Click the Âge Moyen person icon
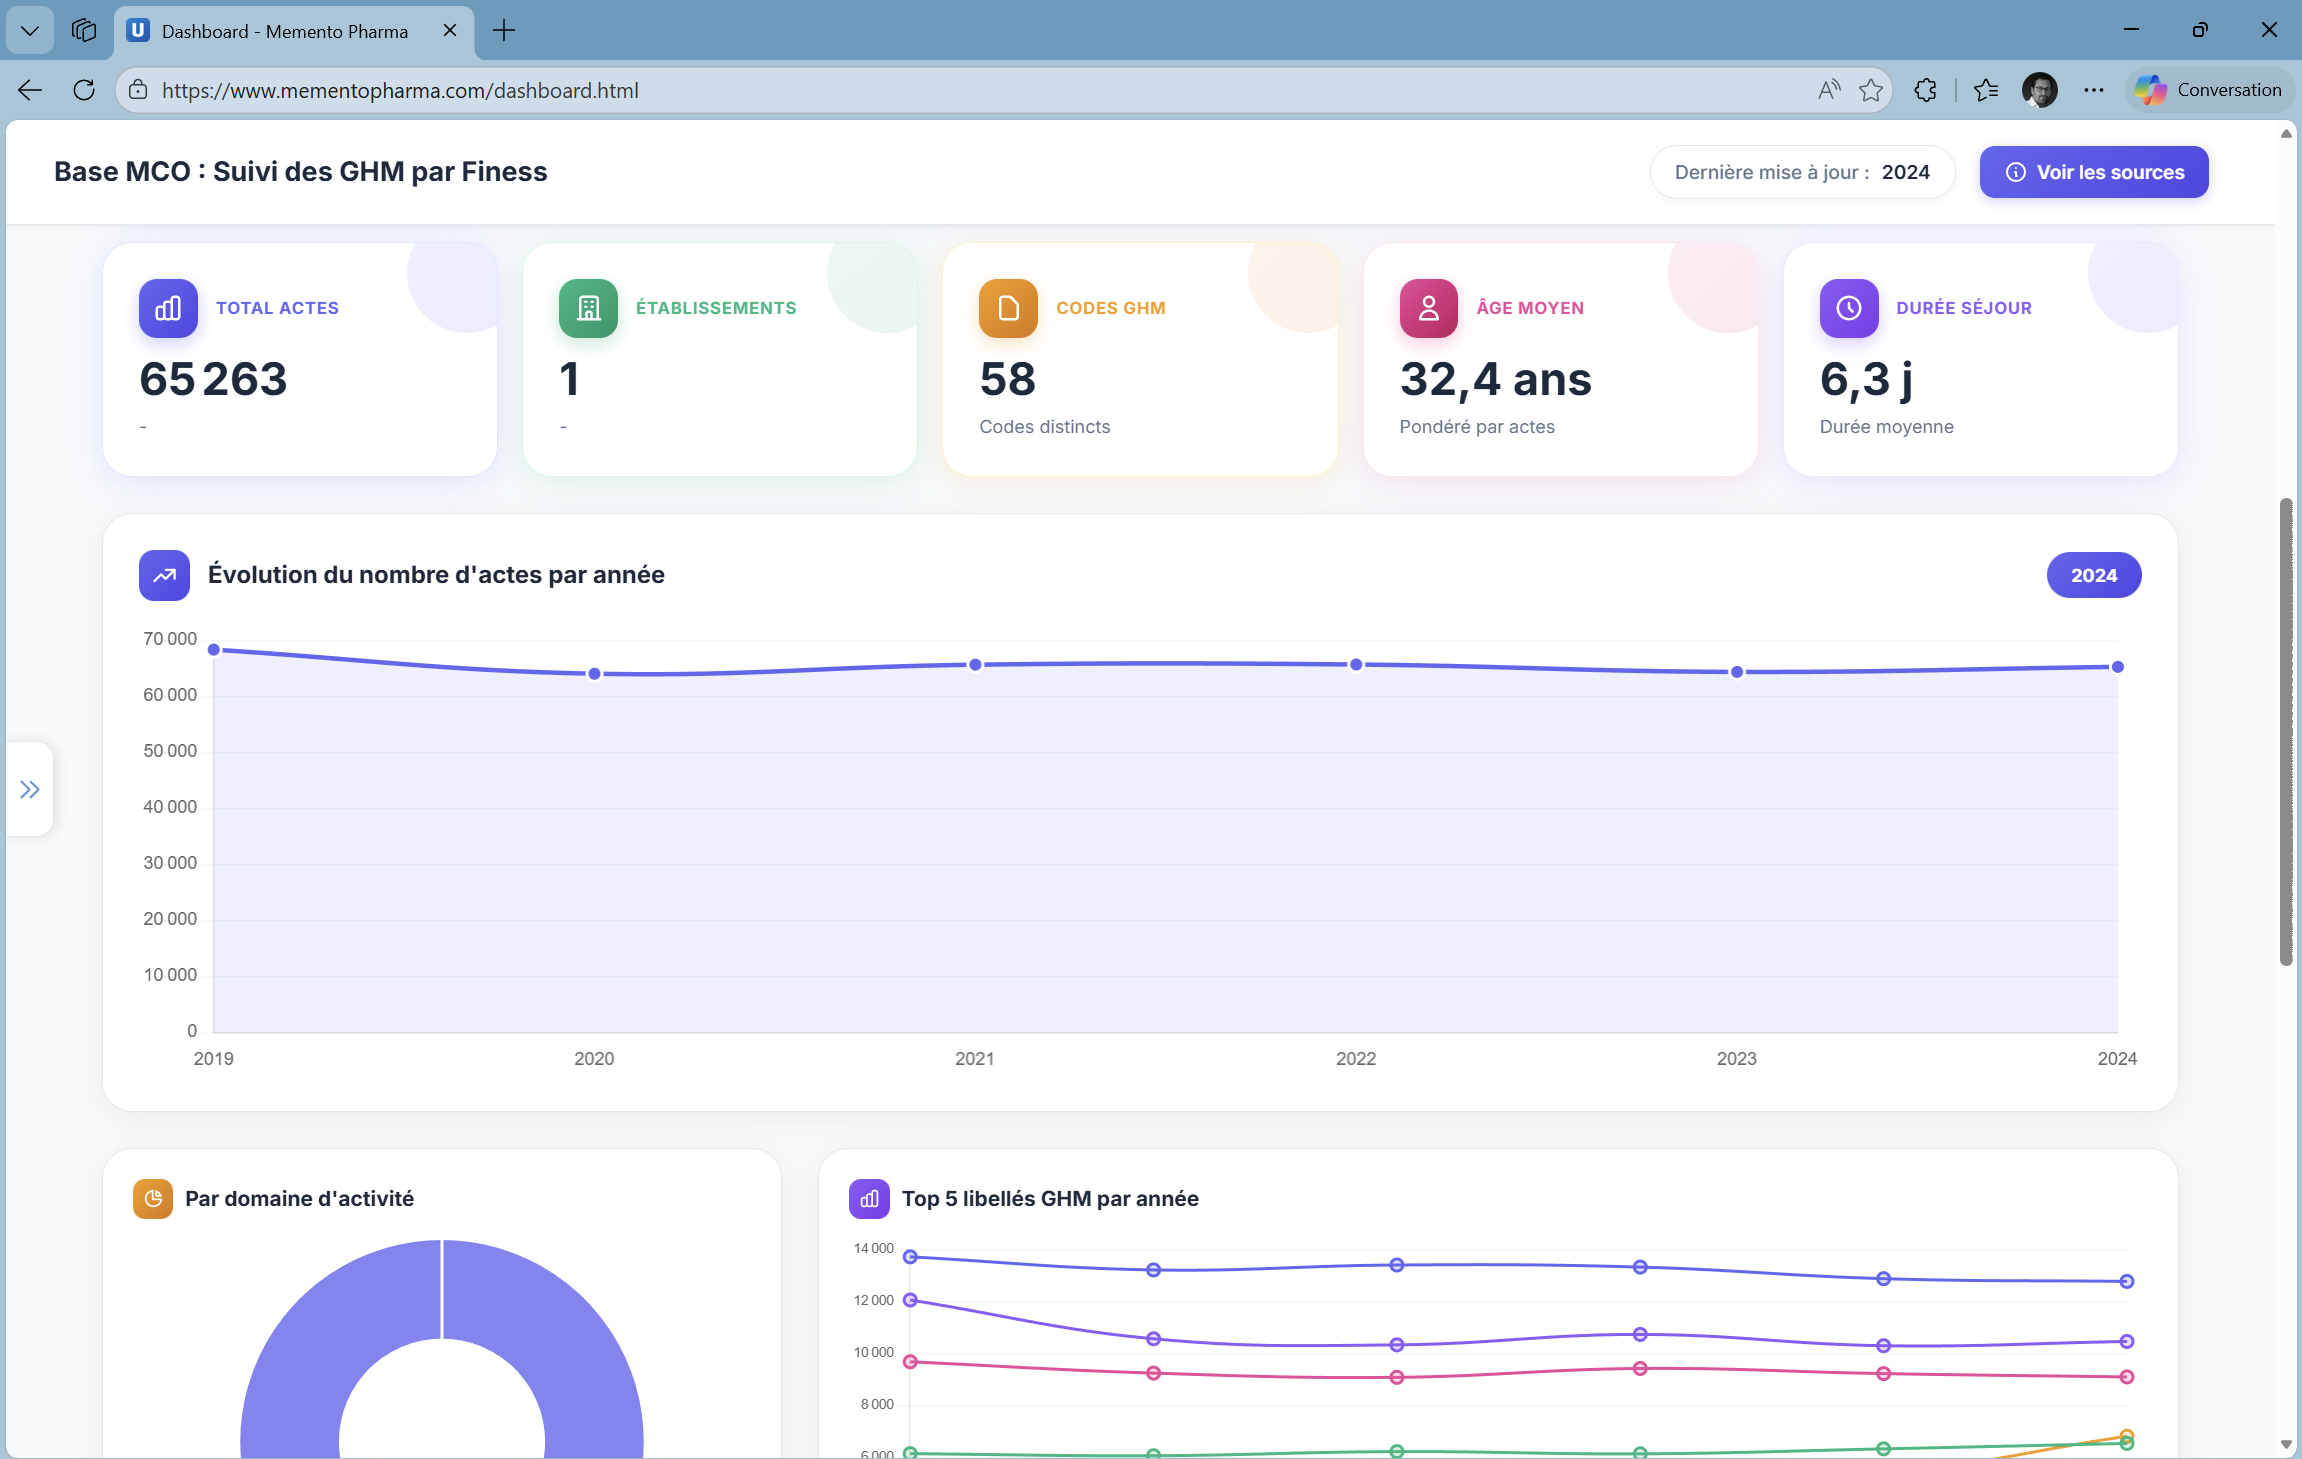This screenshot has width=2302, height=1459. pyautogui.click(x=1427, y=308)
